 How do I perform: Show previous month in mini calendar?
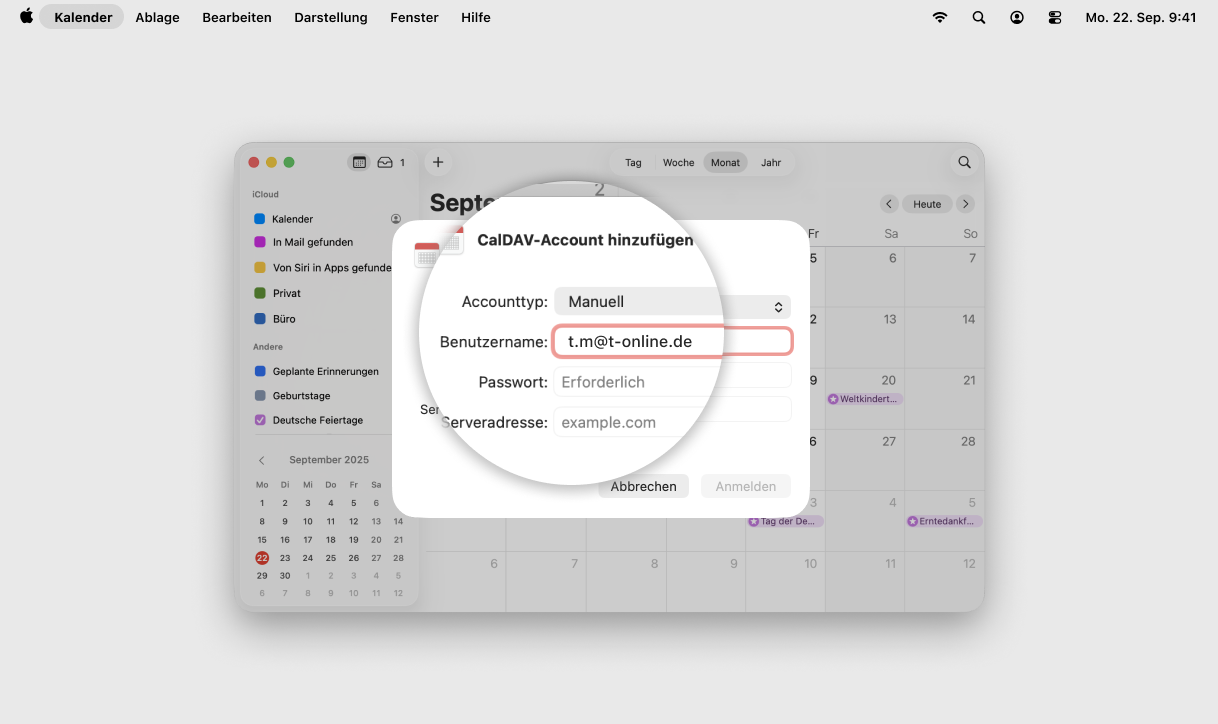(262, 460)
